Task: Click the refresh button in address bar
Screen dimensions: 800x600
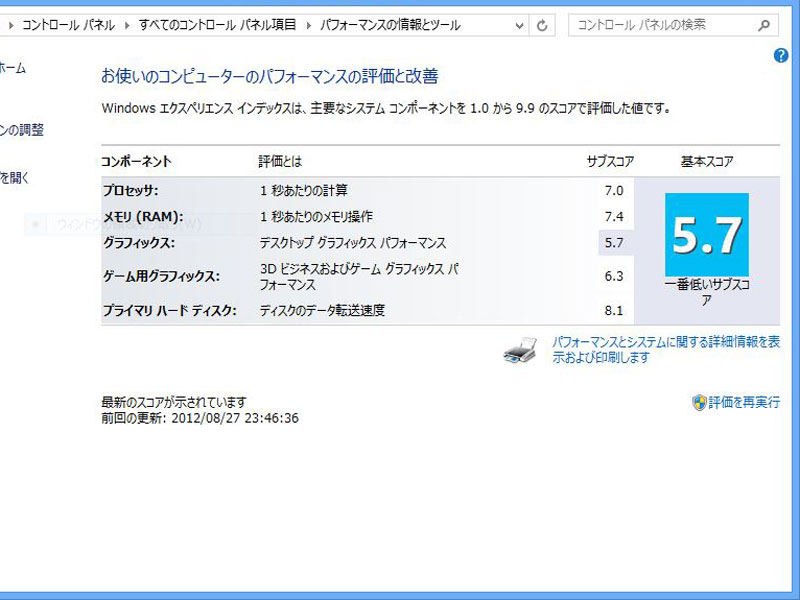Action: point(542,25)
